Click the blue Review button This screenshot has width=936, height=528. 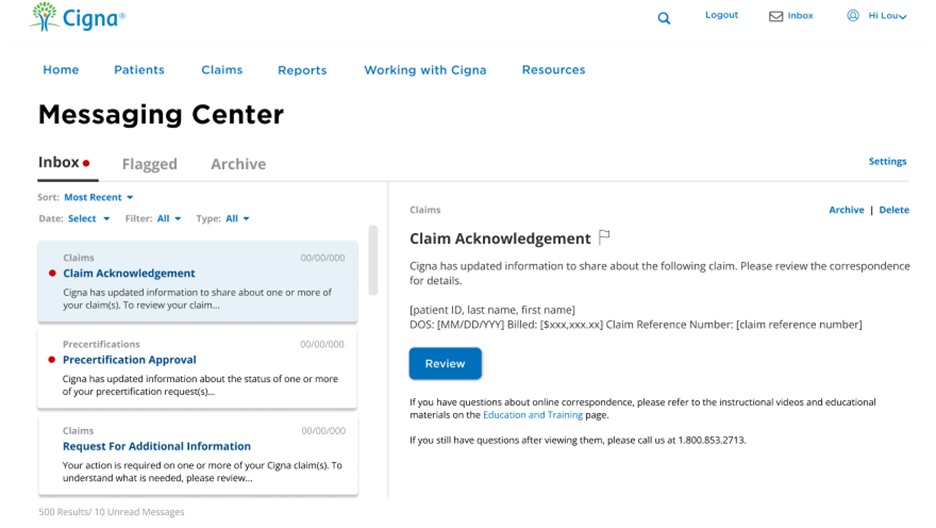(x=445, y=364)
